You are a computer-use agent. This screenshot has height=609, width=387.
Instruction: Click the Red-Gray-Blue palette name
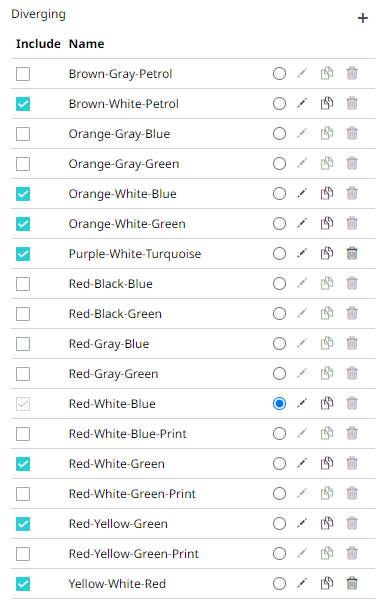pyautogui.click(x=109, y=344)
